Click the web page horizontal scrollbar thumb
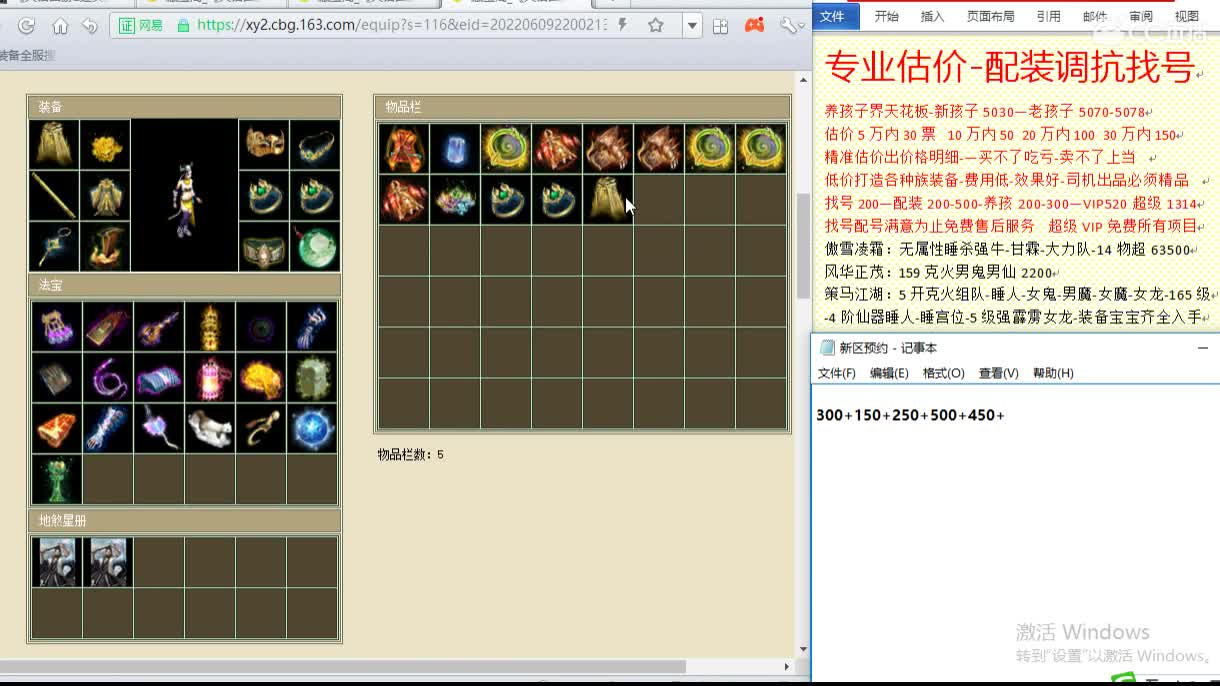1220x686 pixels. [x=343, y=666]
